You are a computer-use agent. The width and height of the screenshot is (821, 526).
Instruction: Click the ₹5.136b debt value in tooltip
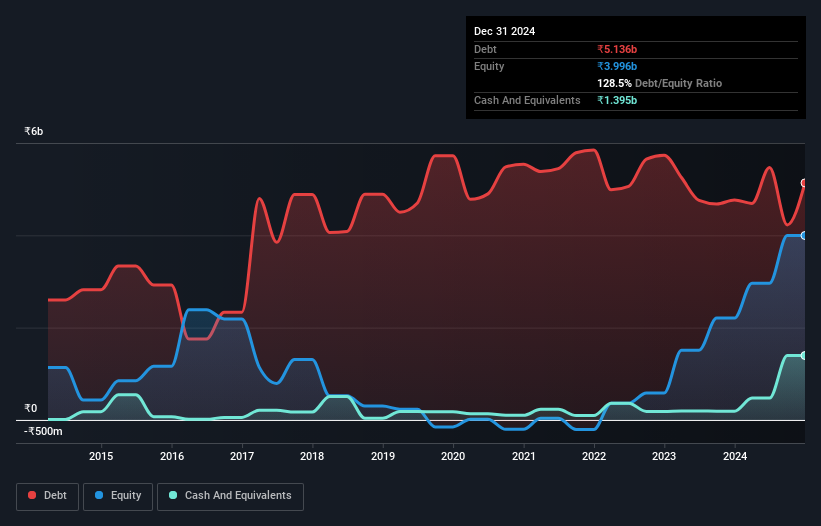point(617,49)
